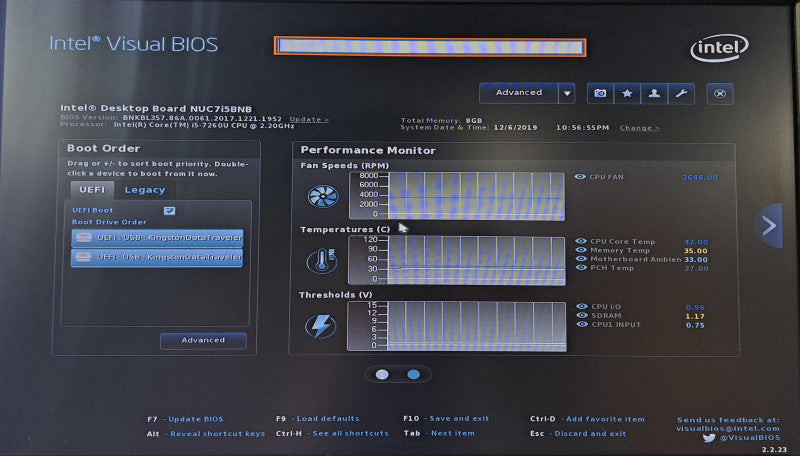Click CPU FAN value 3648.00
Viewport: 800px width, 456px height.
point(700,178)
